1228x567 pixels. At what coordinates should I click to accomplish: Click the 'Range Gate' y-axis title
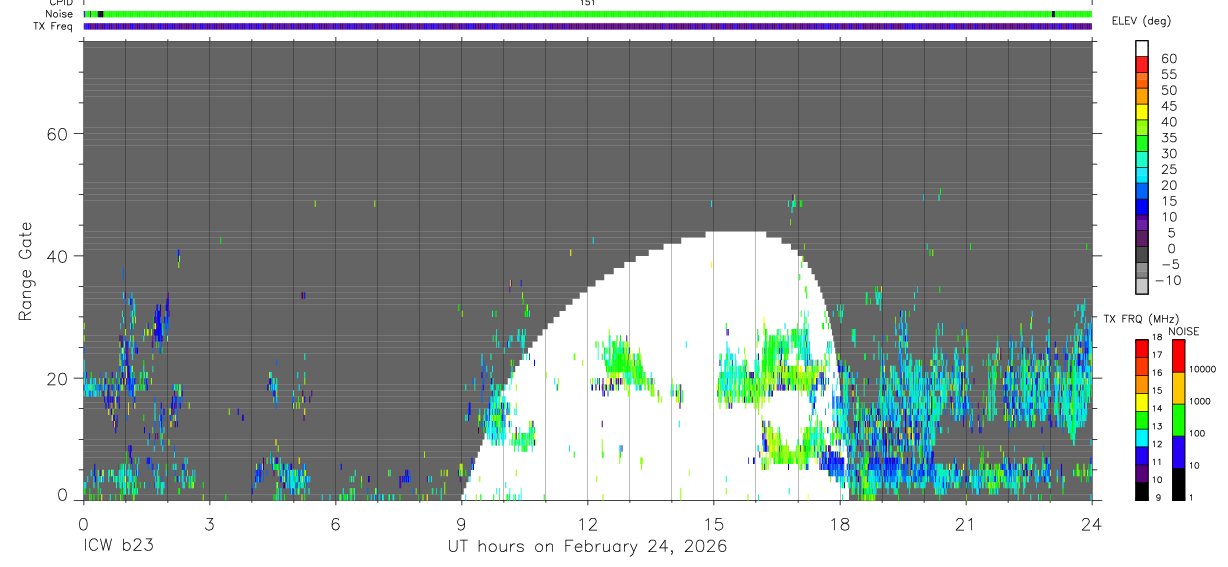point(25,271)
